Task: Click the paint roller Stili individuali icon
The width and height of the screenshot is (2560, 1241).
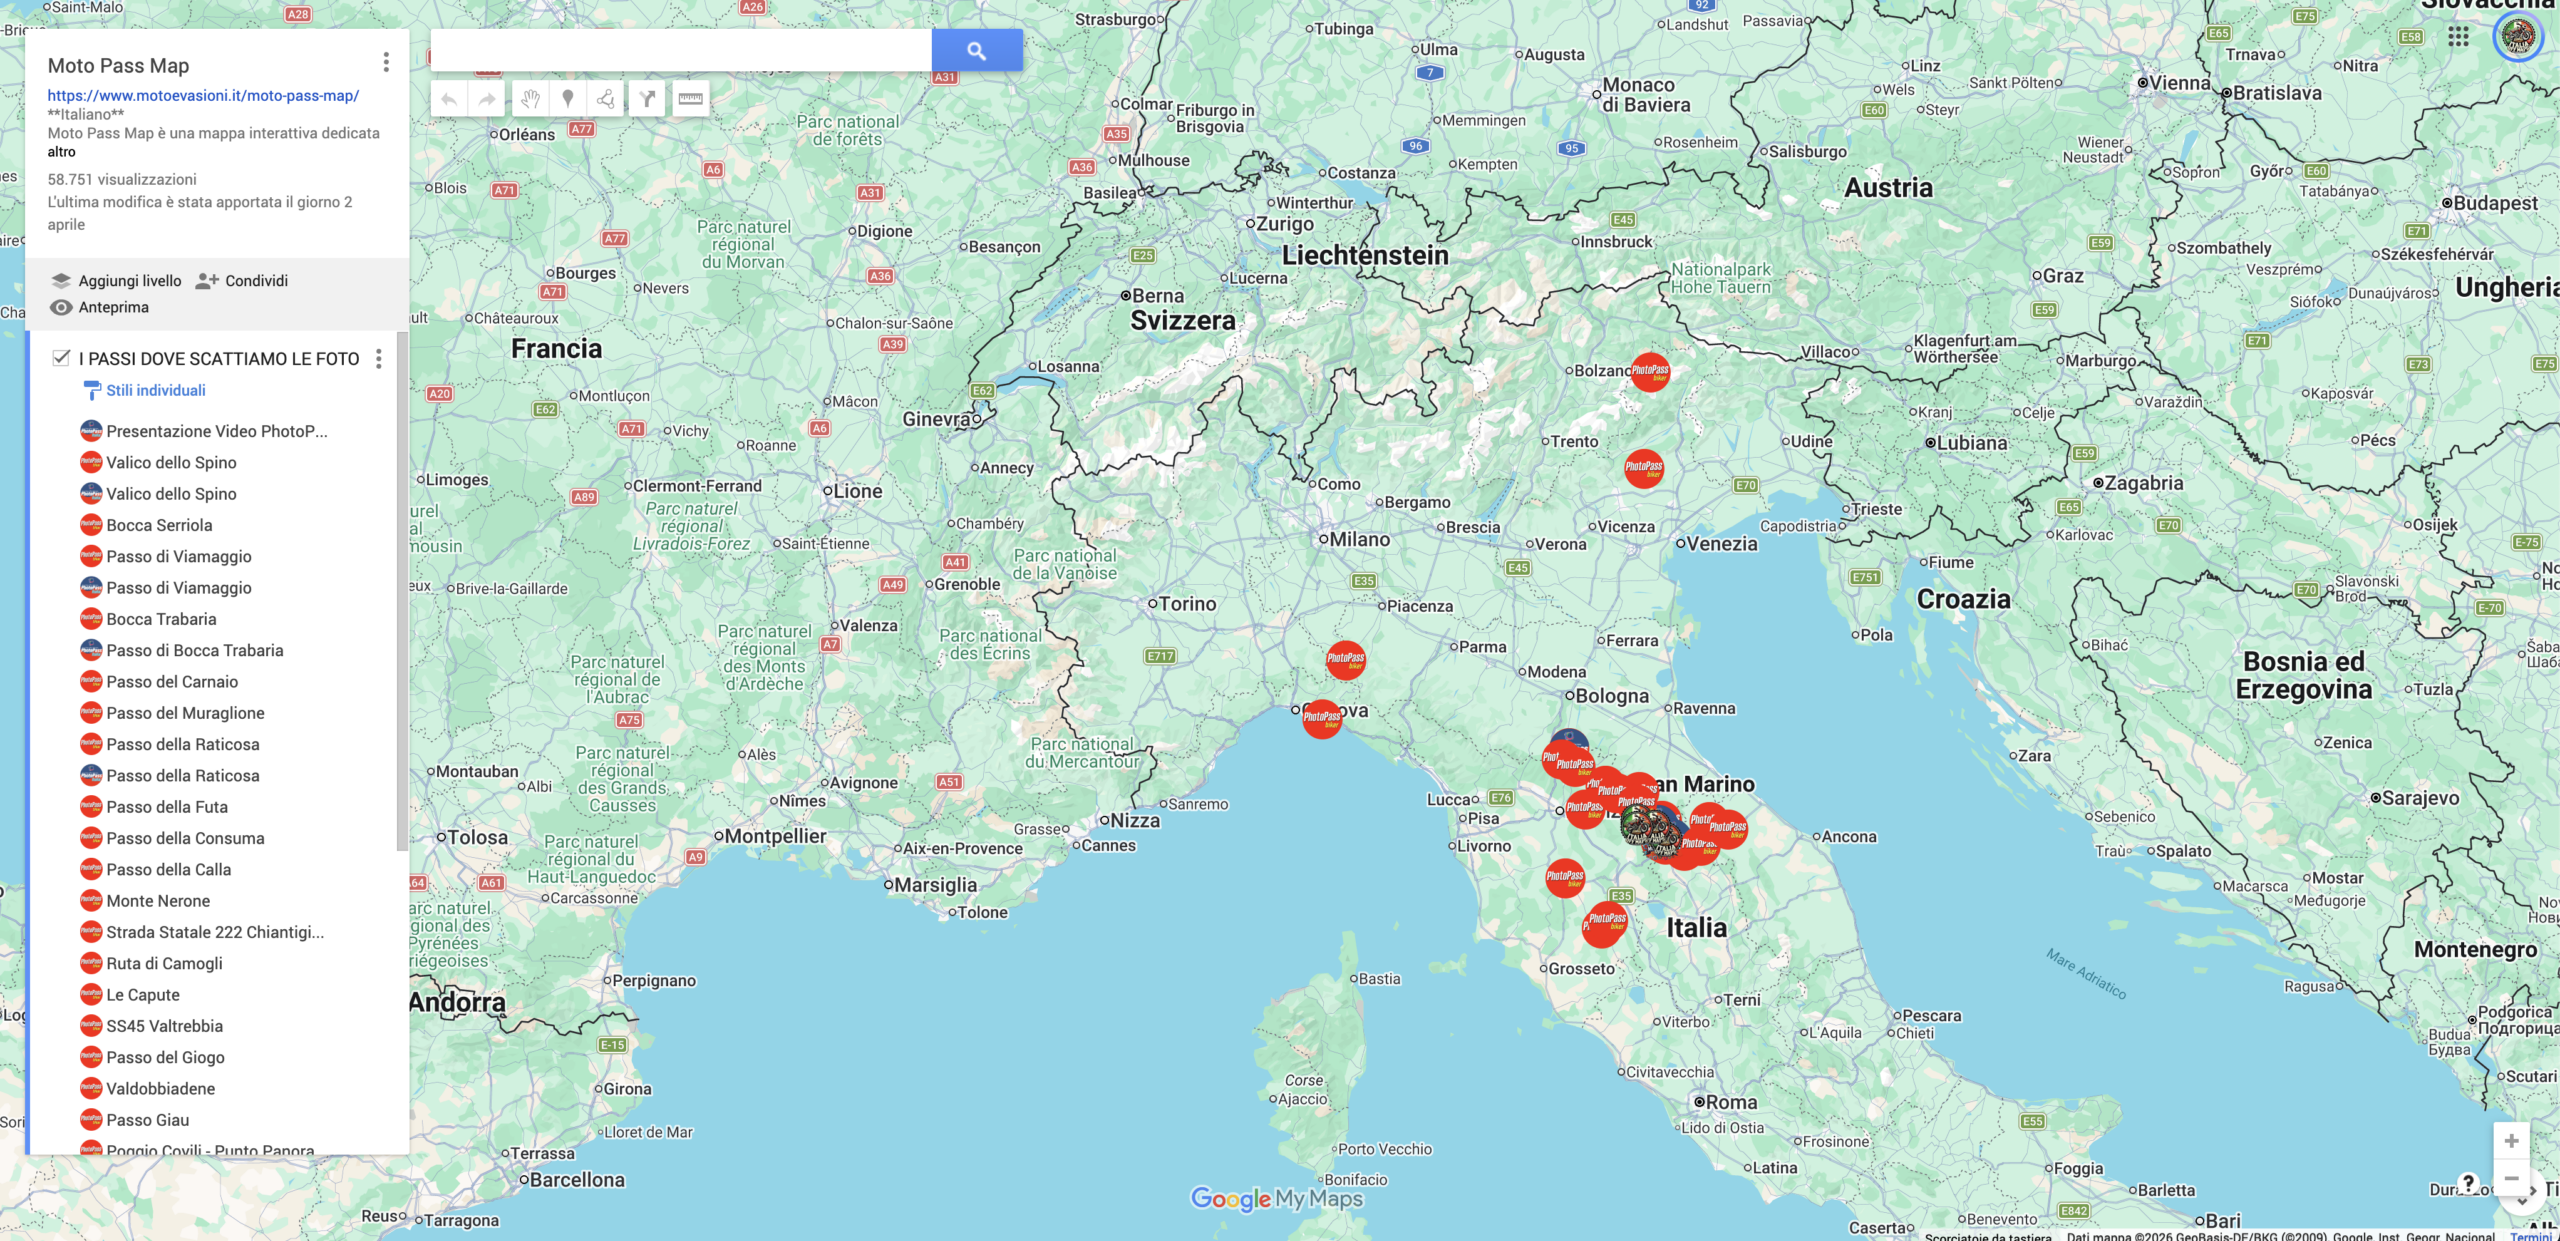Action: tap(92, 390)
